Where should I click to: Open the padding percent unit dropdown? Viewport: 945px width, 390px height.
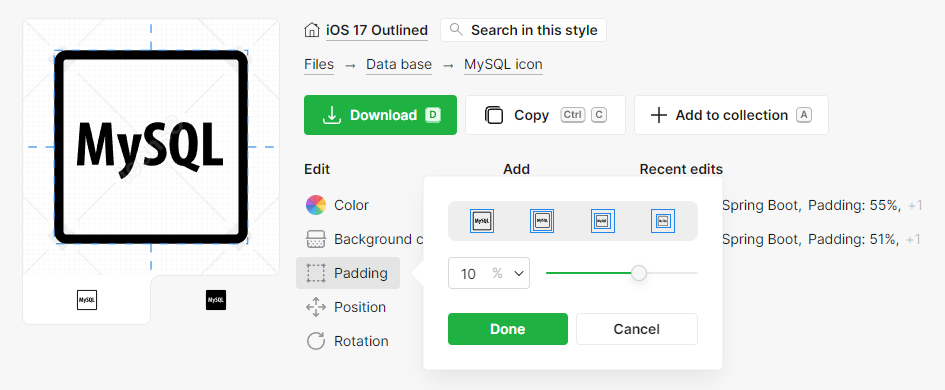[489, 273]
